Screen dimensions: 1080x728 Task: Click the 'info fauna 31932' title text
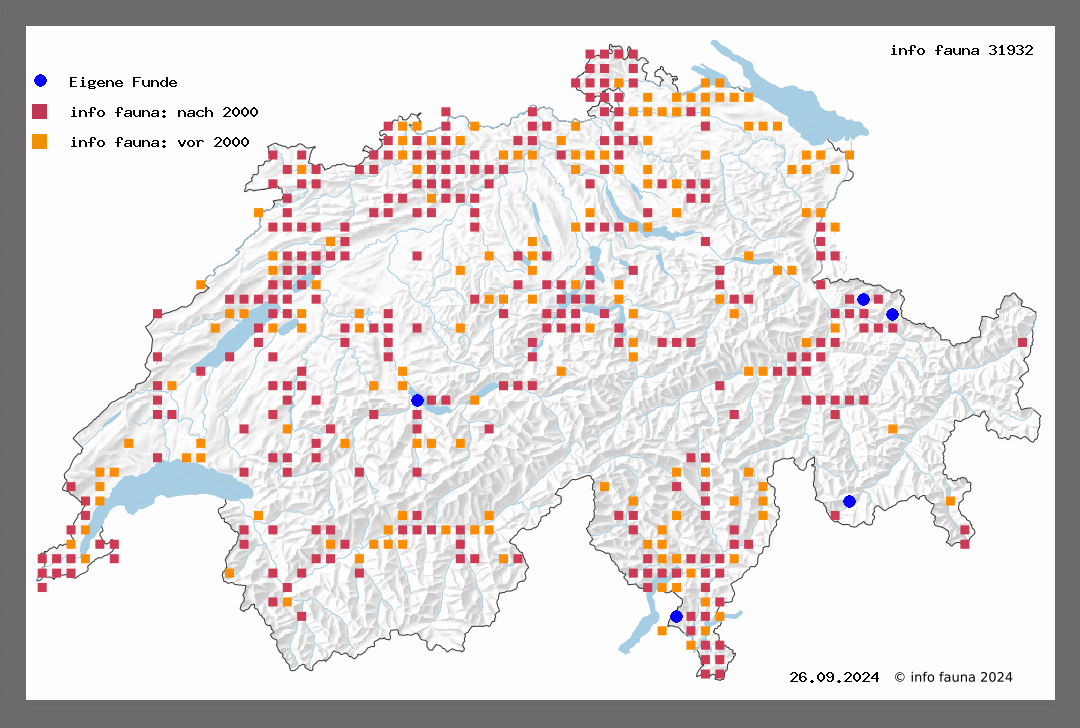point(961,50)
